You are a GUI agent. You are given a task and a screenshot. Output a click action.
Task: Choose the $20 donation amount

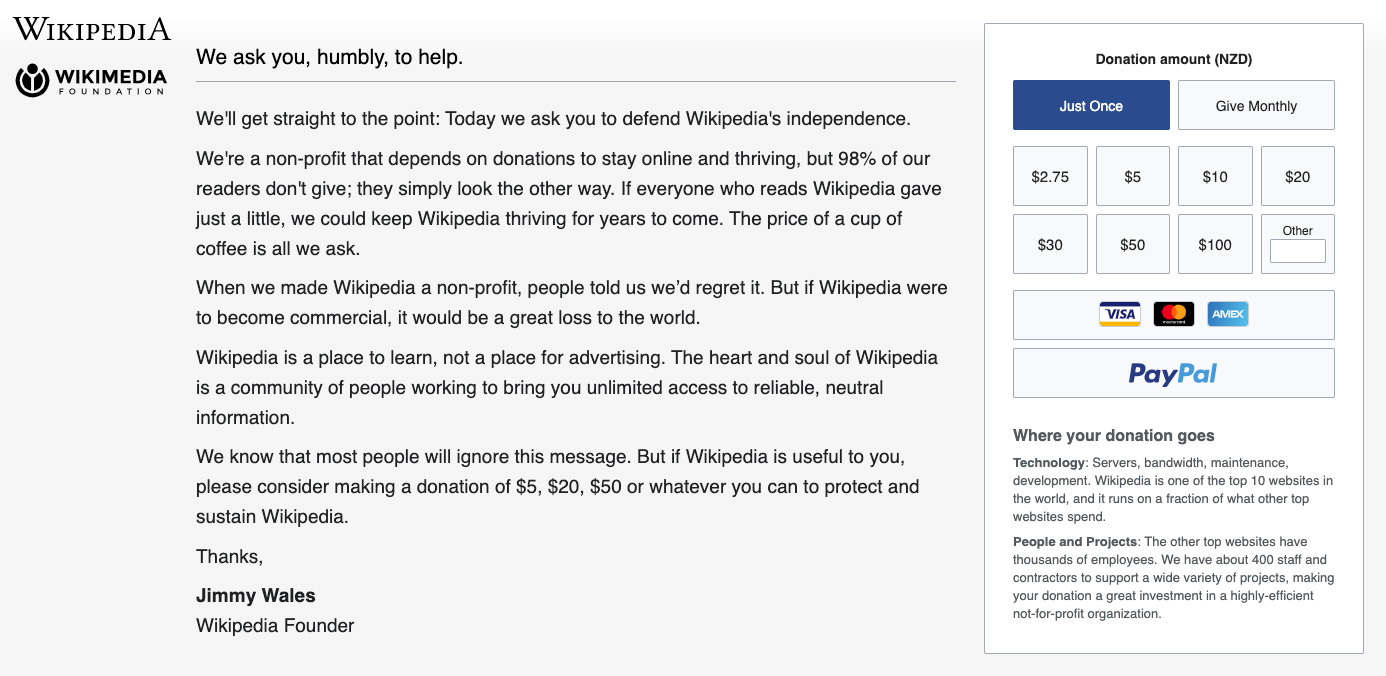[1297, 175]
